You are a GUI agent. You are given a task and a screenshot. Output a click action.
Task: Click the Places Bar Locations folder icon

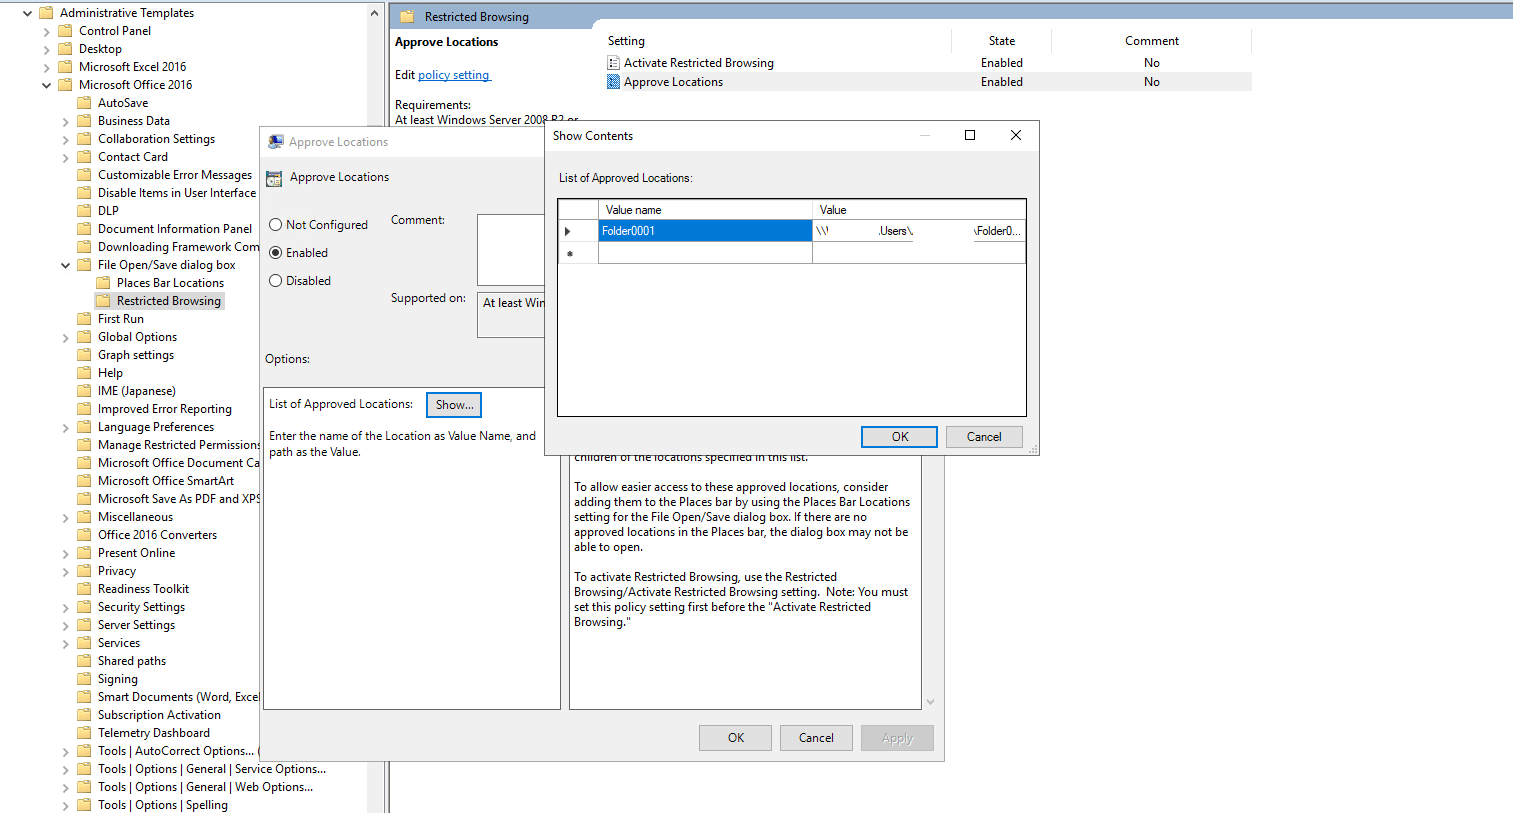(104, 282)
